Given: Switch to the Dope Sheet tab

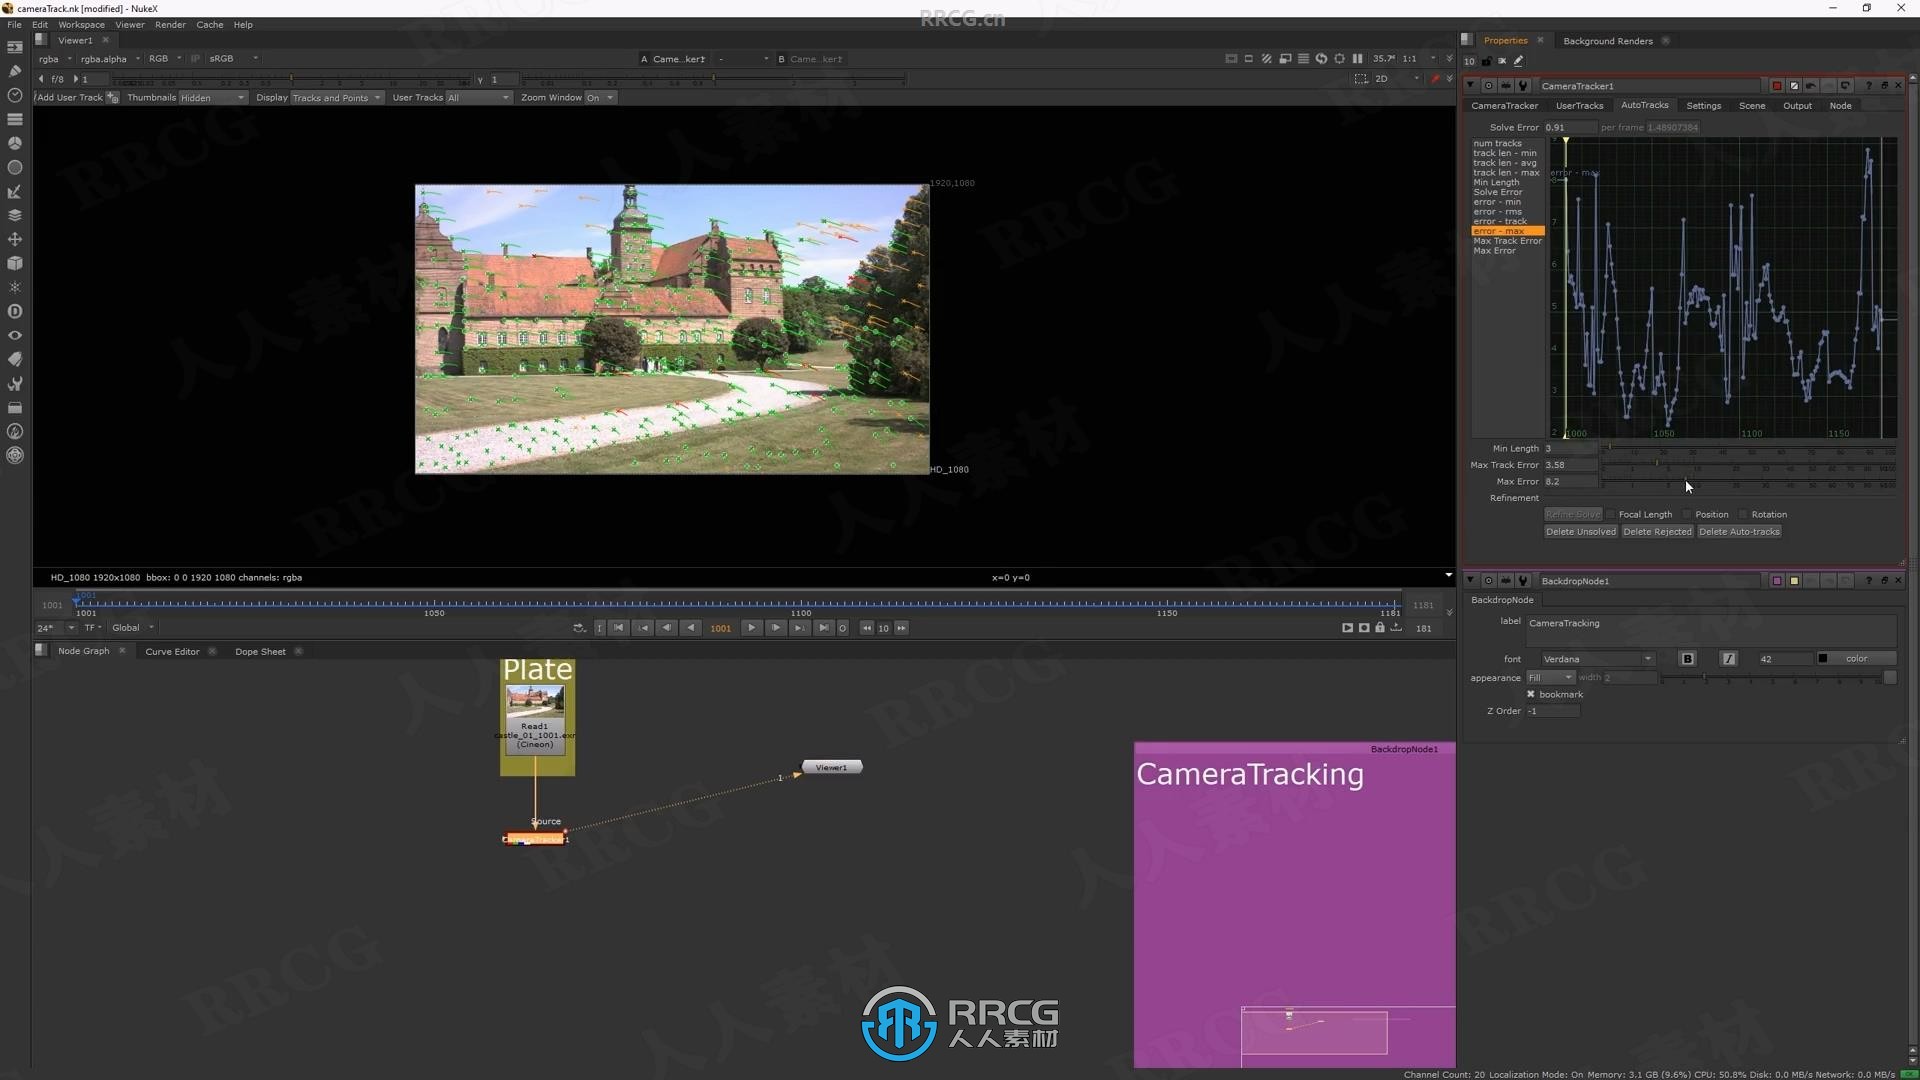Looking at the screenshot, I should pyautogui.click(x=260, y=652).
